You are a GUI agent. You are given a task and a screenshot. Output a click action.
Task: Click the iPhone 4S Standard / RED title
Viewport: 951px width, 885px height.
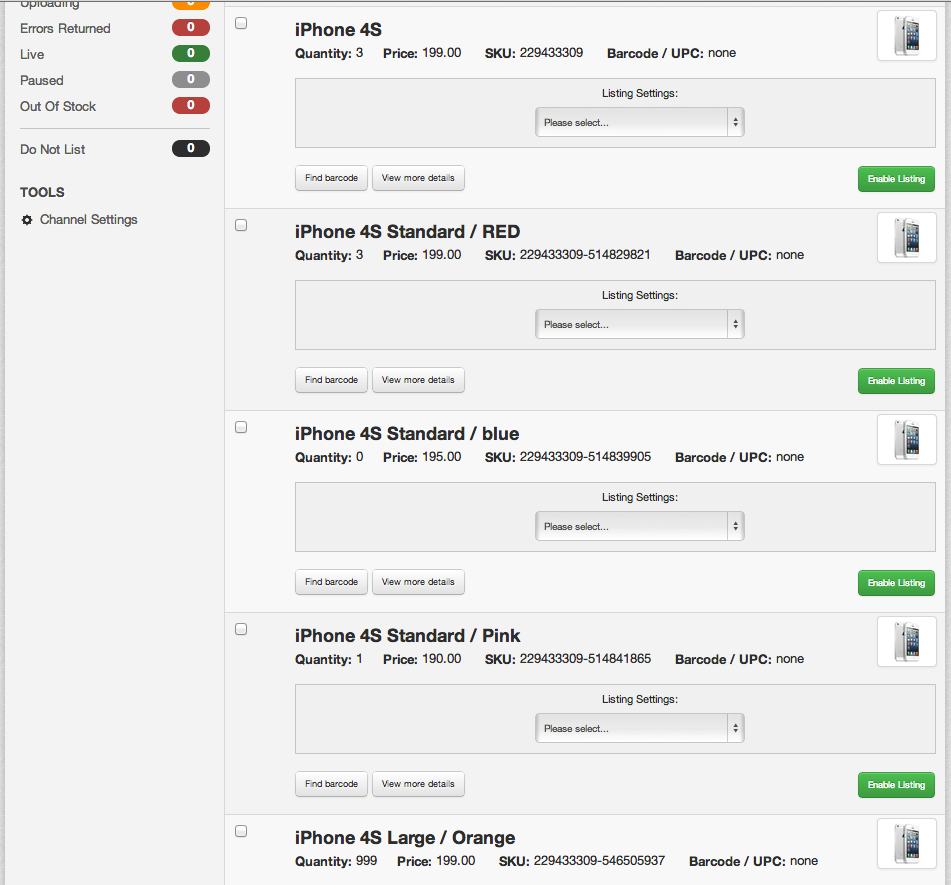pyautogui.click(x=407, y=232)
